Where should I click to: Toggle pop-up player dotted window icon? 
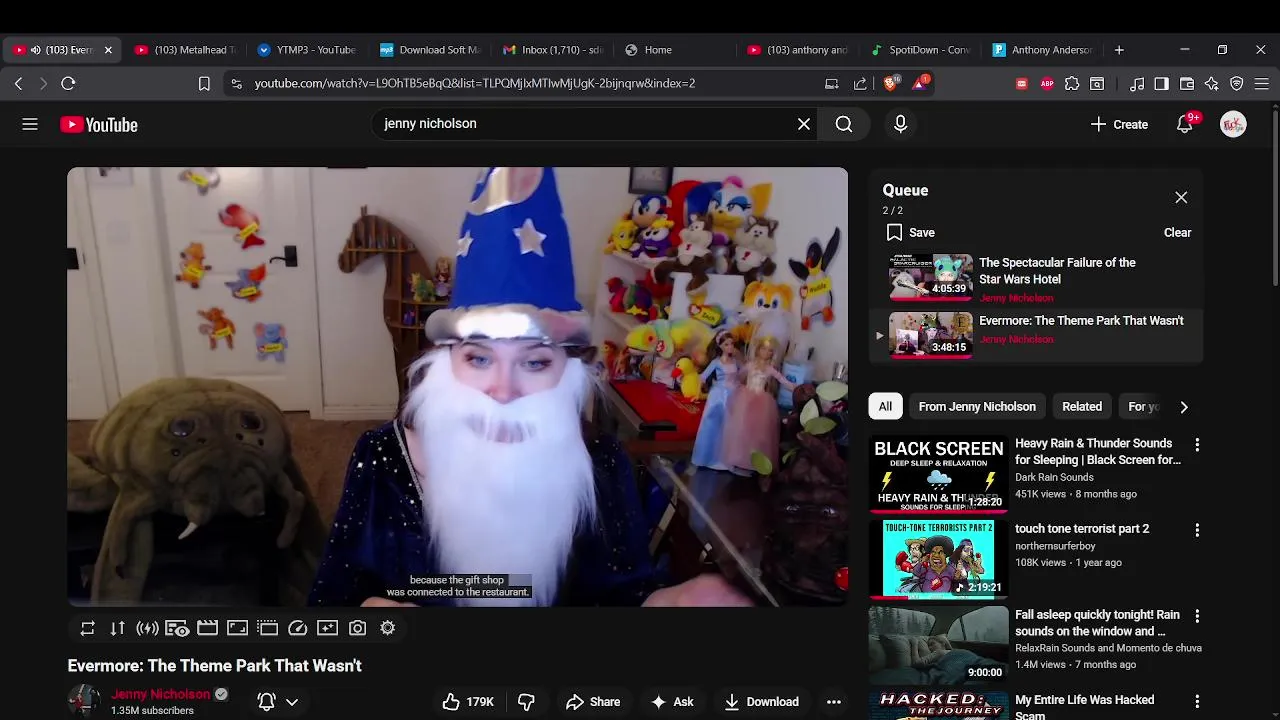coord(267,628)
